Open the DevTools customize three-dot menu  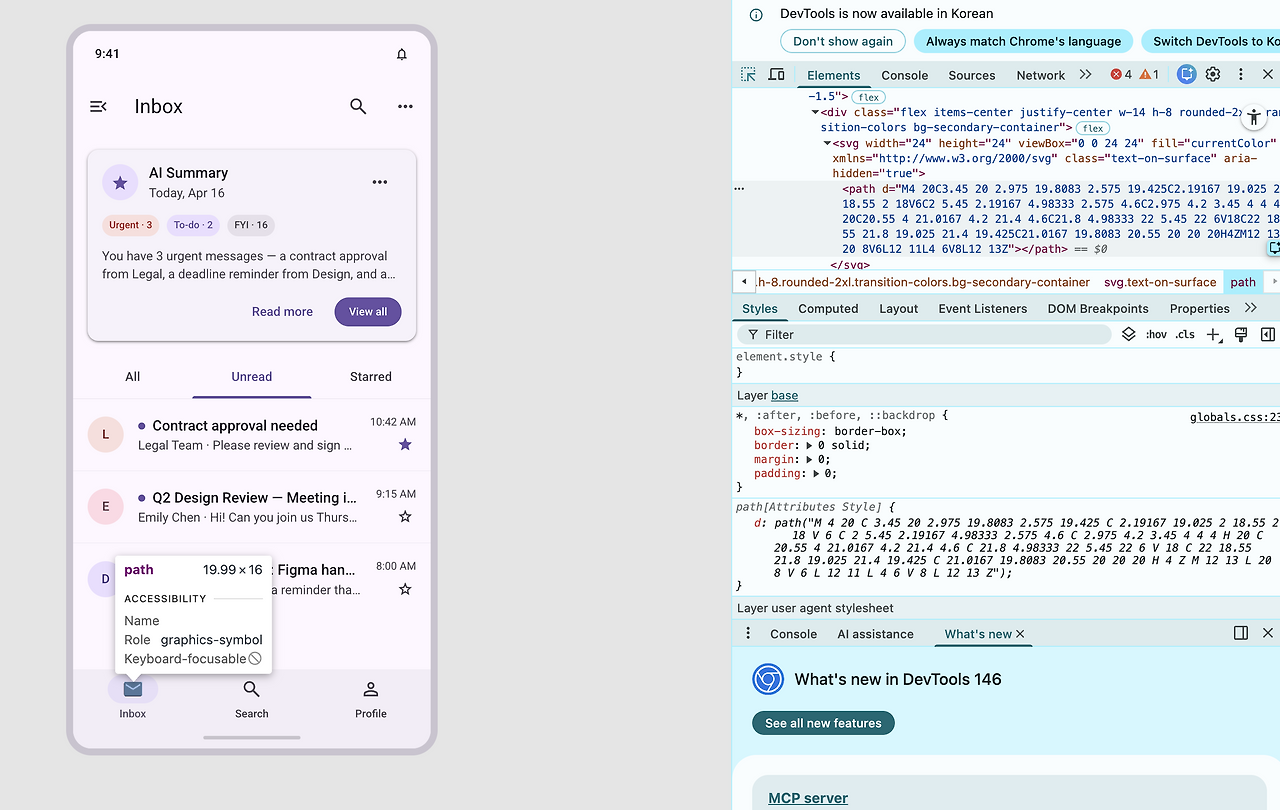(1241, 74)
